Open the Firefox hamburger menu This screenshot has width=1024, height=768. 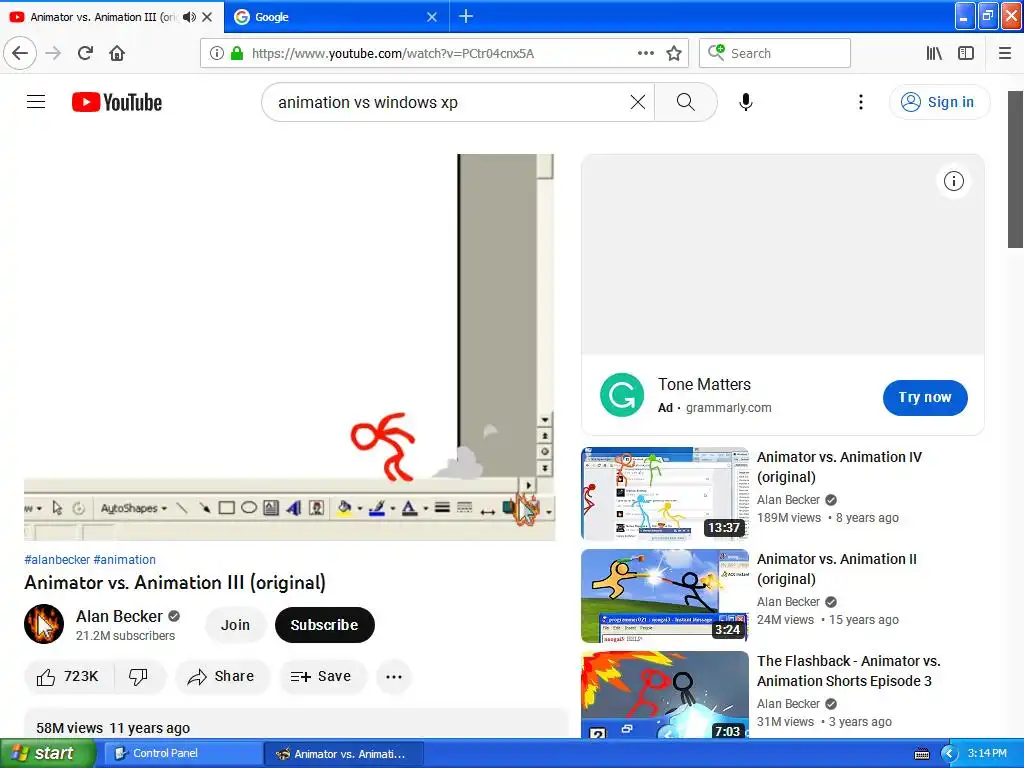point(1004,54)
